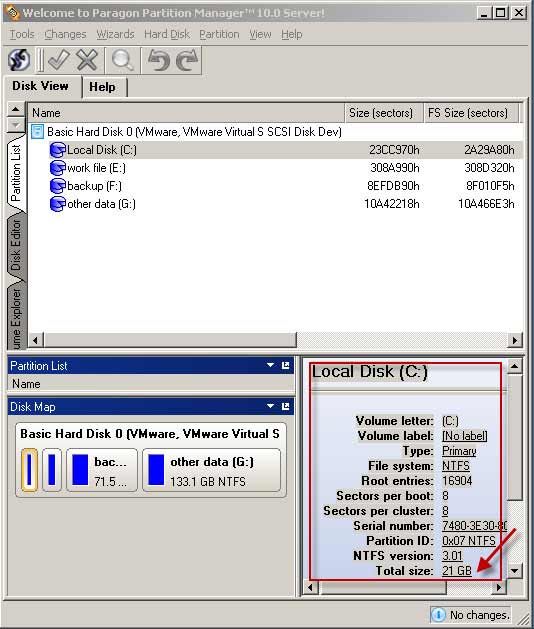Click the No changes status text
The height and width of the screenshot is (629, 534).
479,615
